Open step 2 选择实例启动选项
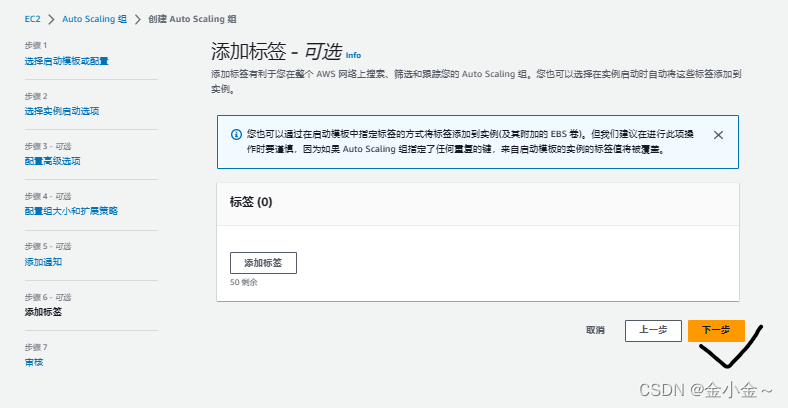The width and height of the screenshot is (788, 408). point(62,111)
